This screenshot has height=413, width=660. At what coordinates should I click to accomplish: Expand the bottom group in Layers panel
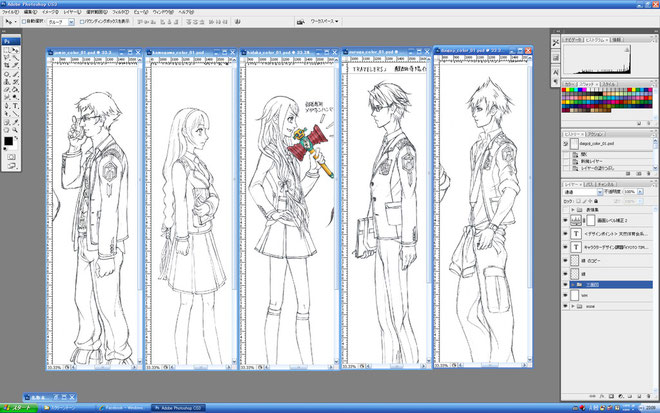click(x=573, y=306)
